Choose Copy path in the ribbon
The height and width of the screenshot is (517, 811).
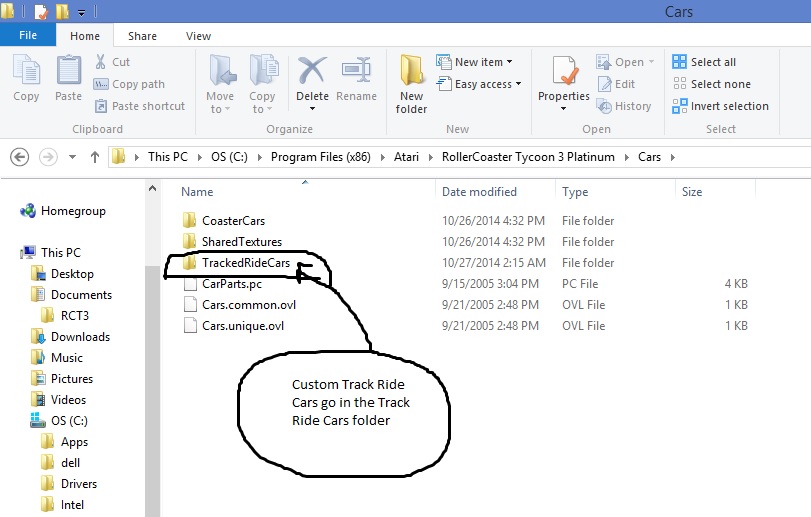pos(129,84)
